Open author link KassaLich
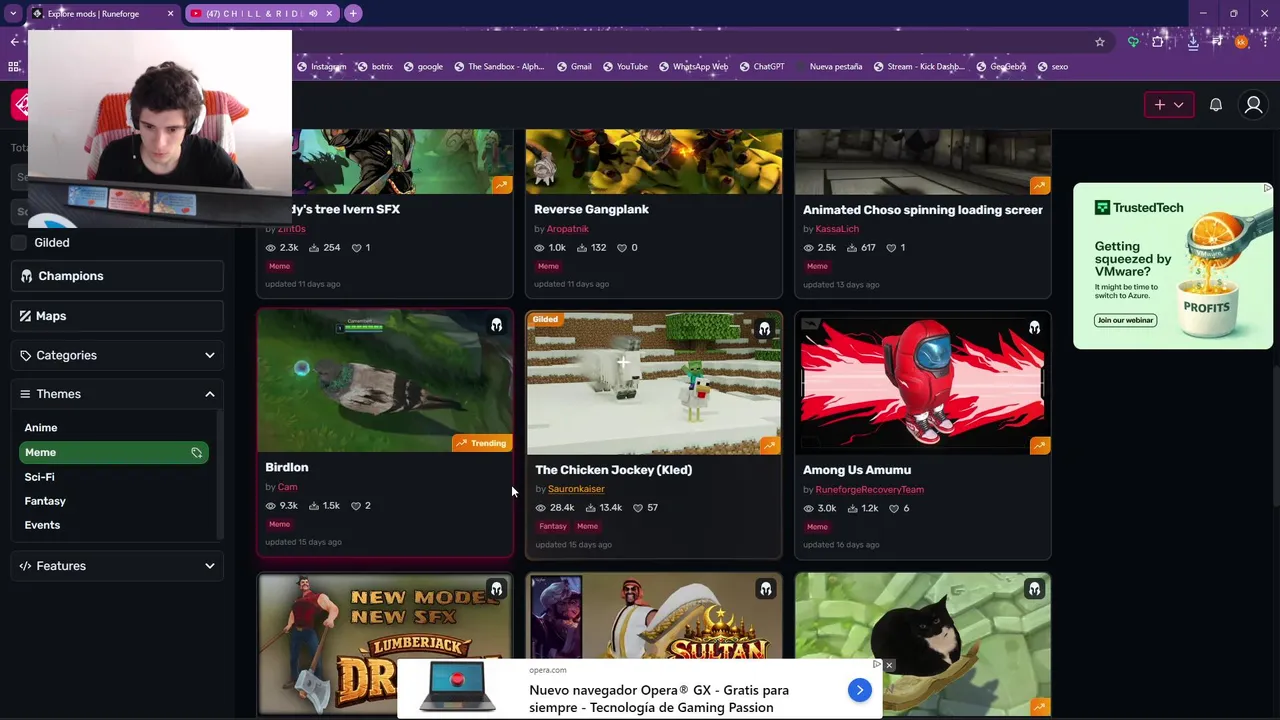 (837, 229)
